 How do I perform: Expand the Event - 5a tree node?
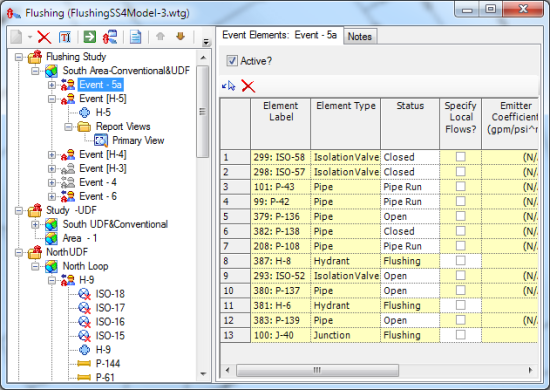coord(52,85)
